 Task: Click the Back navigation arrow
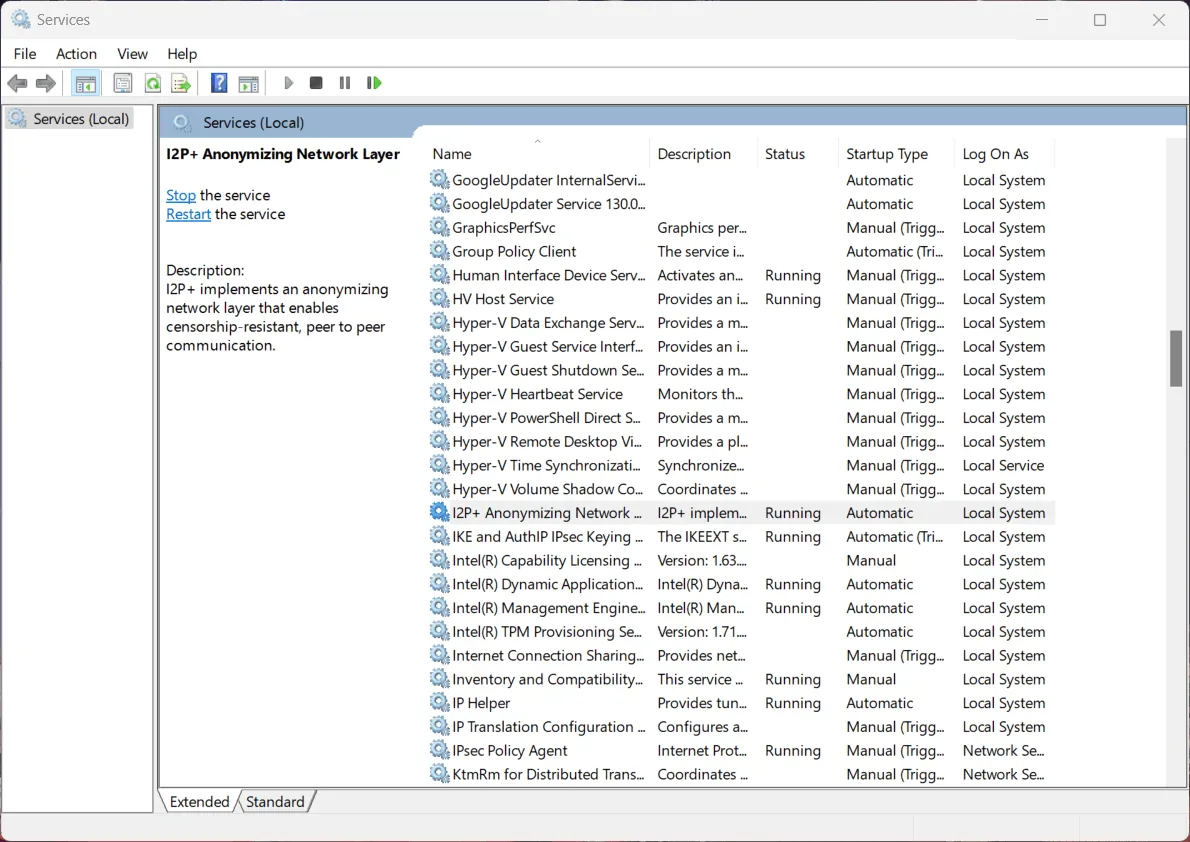pyautogui.click(x=17, y=83)
